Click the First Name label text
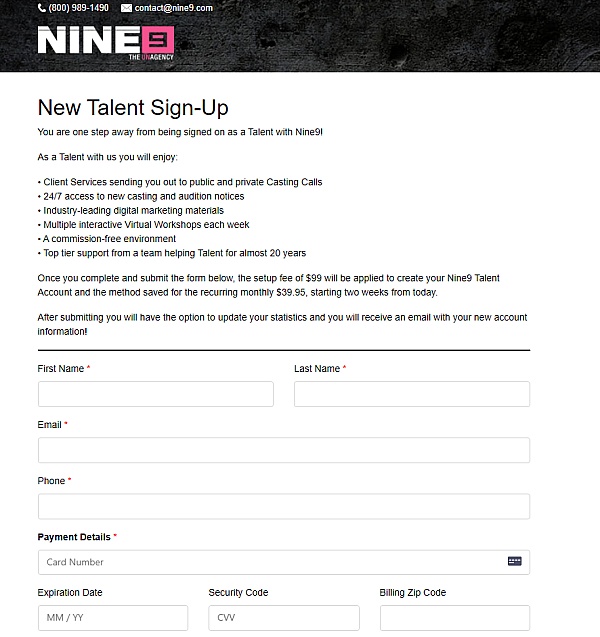Viewport: 600px width, 637px height. pos(61,369)
